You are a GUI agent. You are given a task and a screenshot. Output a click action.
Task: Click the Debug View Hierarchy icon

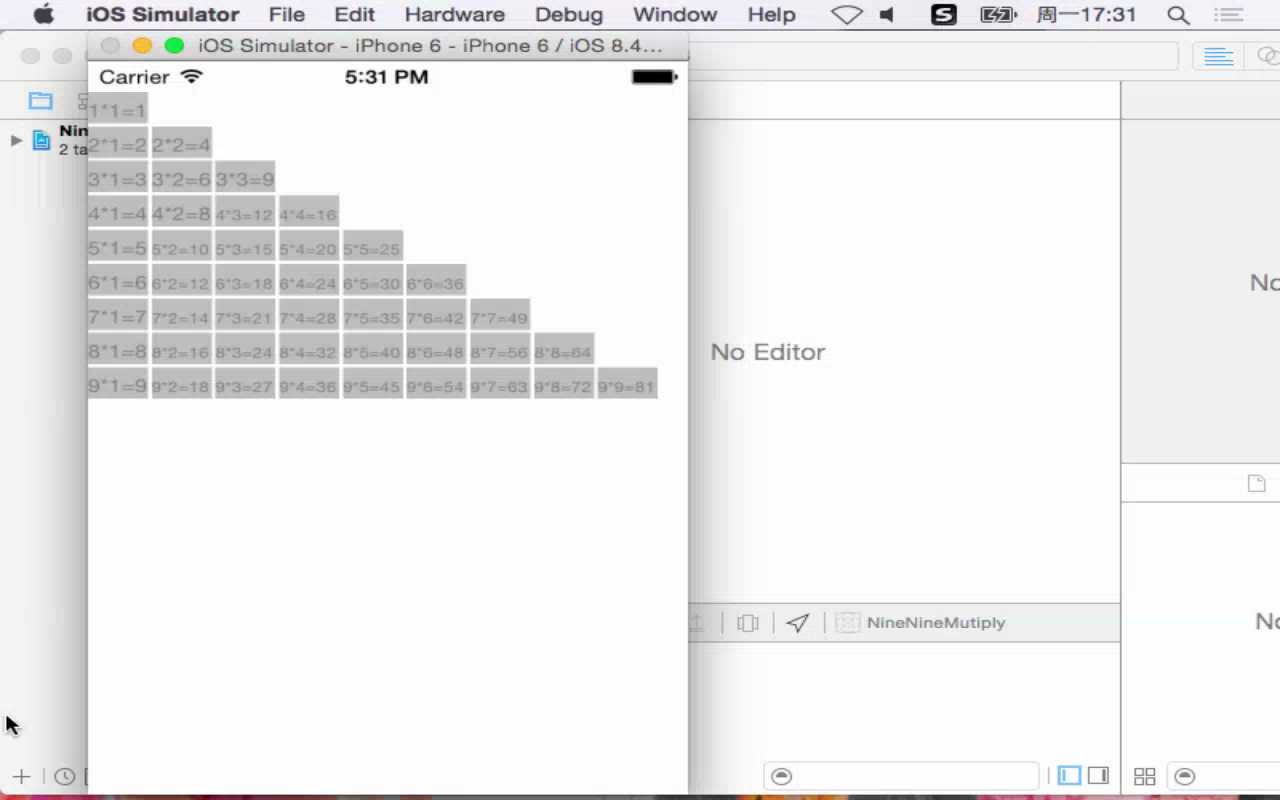coord(747,623)
